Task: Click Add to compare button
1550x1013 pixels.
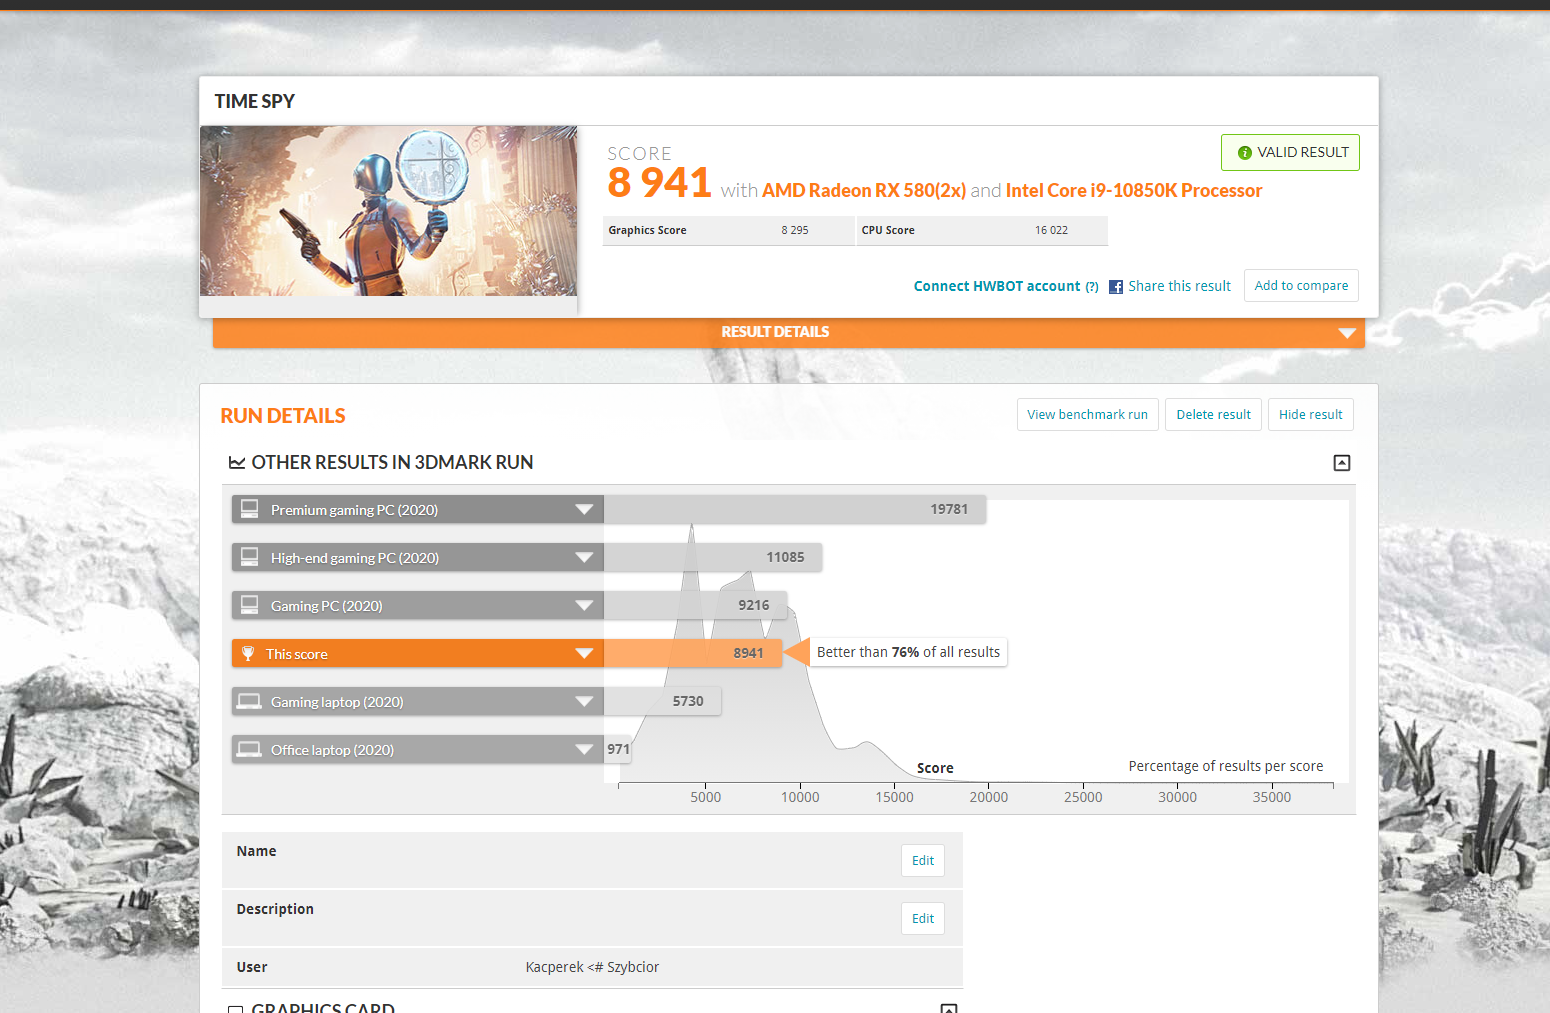Action: coord(1301,285)
